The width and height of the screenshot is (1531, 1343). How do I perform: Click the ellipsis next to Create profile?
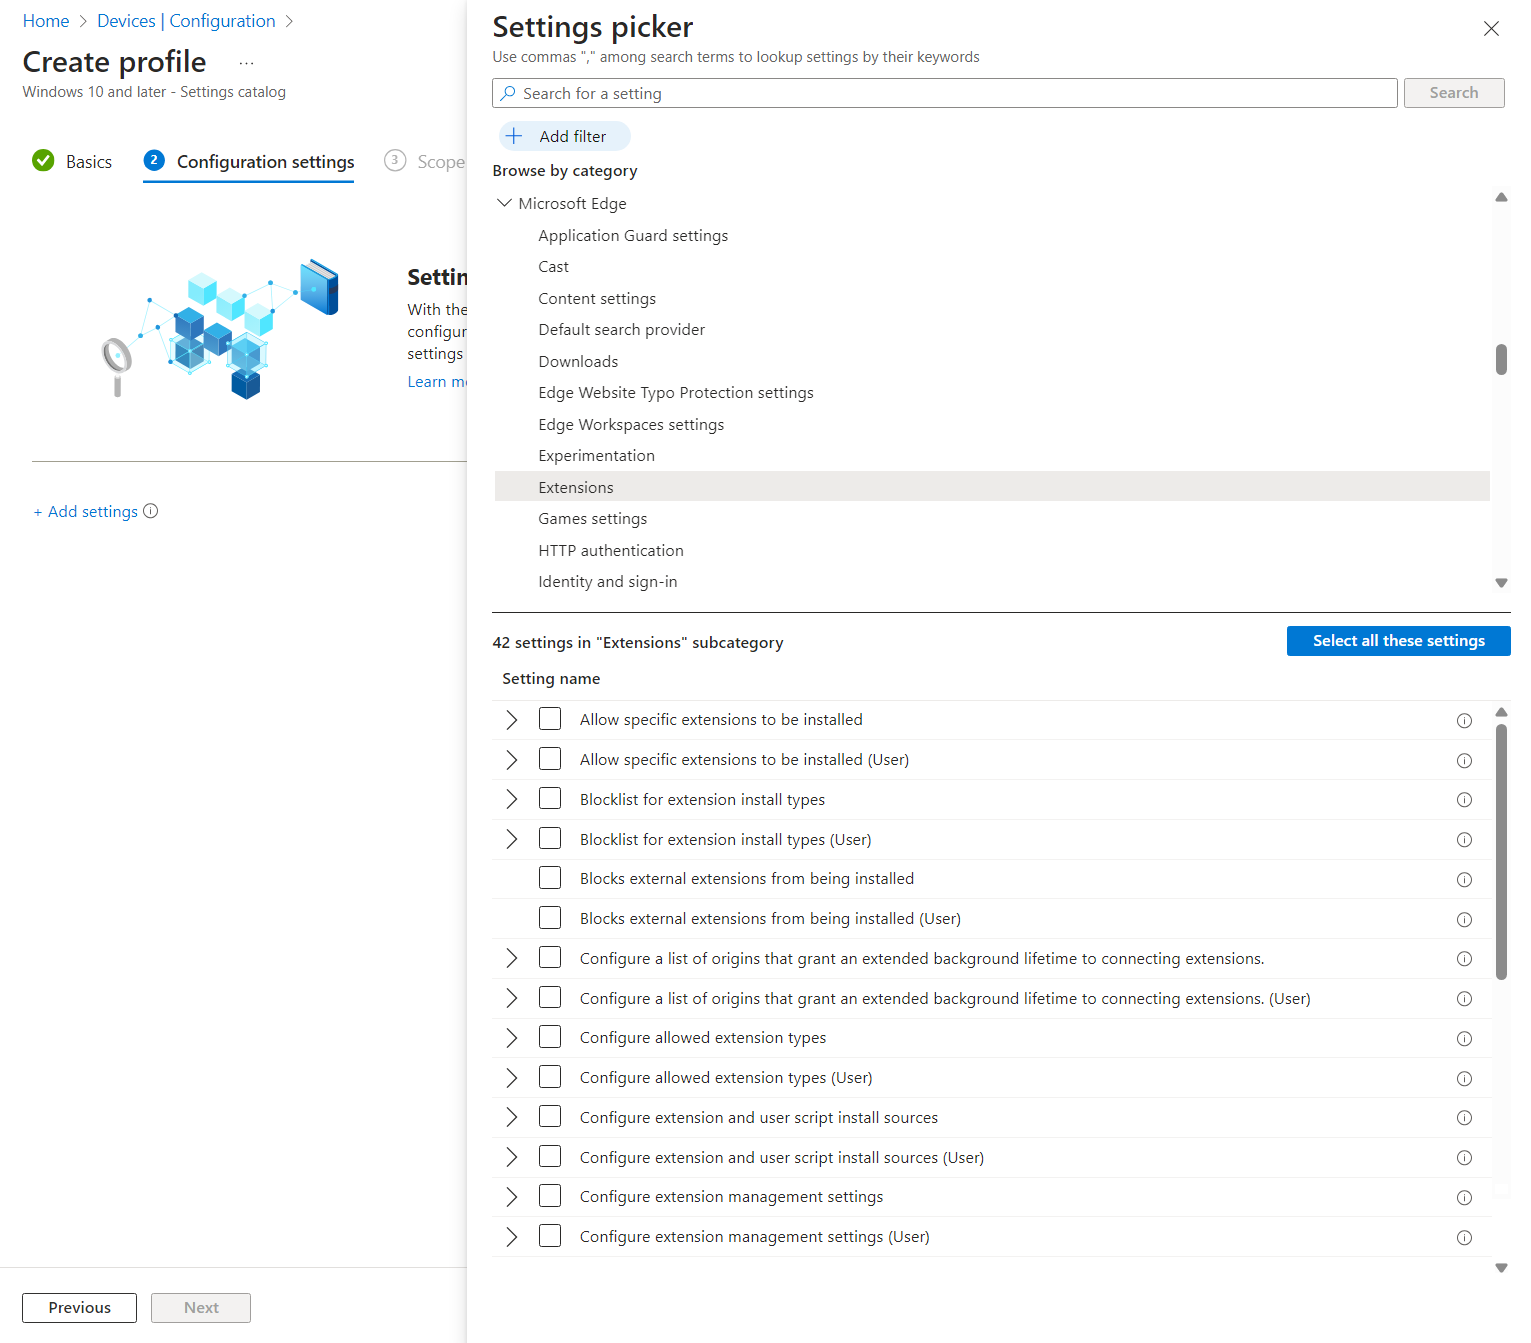coord(246,61)
